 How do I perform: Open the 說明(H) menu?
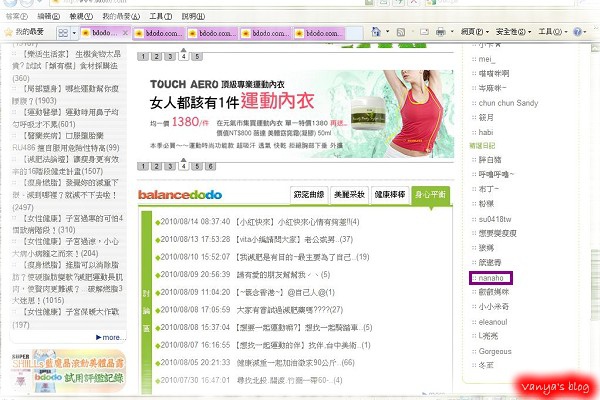pos(193,16)
